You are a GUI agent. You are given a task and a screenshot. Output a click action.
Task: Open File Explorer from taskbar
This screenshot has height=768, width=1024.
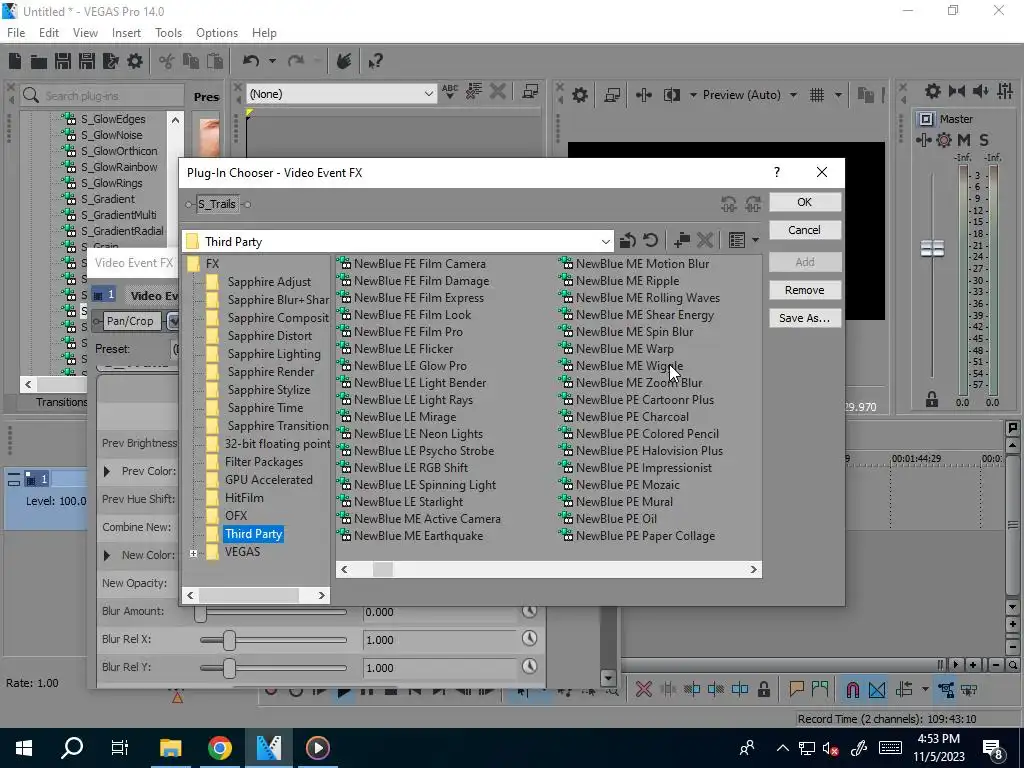[x=170, y=748]
